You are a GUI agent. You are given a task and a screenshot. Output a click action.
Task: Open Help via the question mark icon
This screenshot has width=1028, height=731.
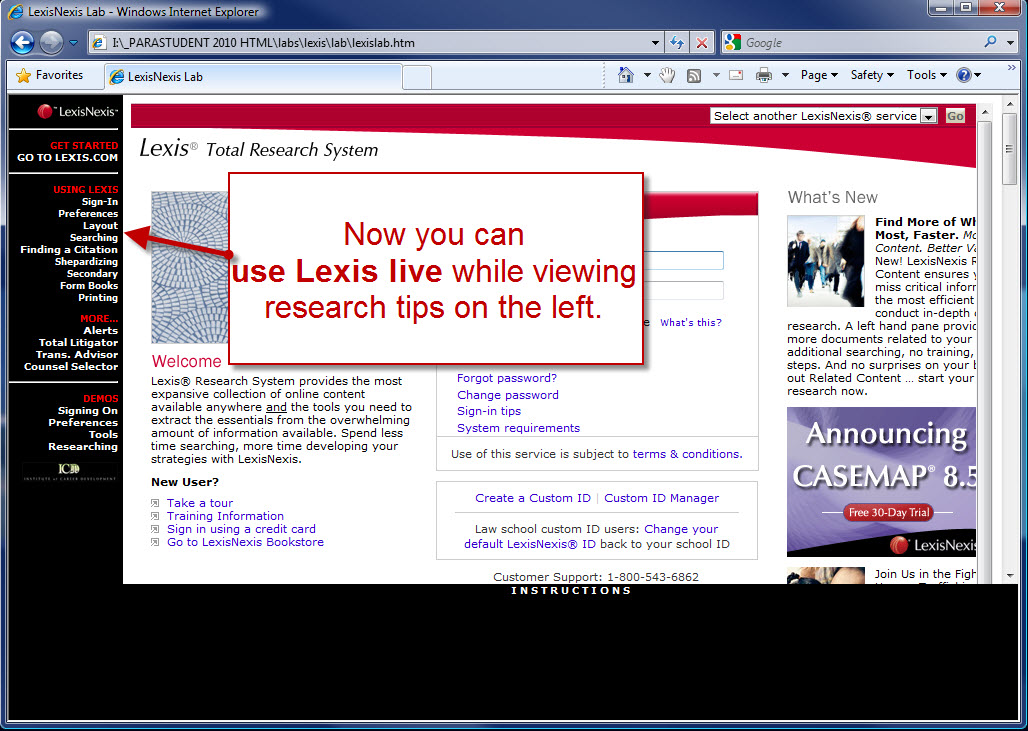tap(963, 75)
